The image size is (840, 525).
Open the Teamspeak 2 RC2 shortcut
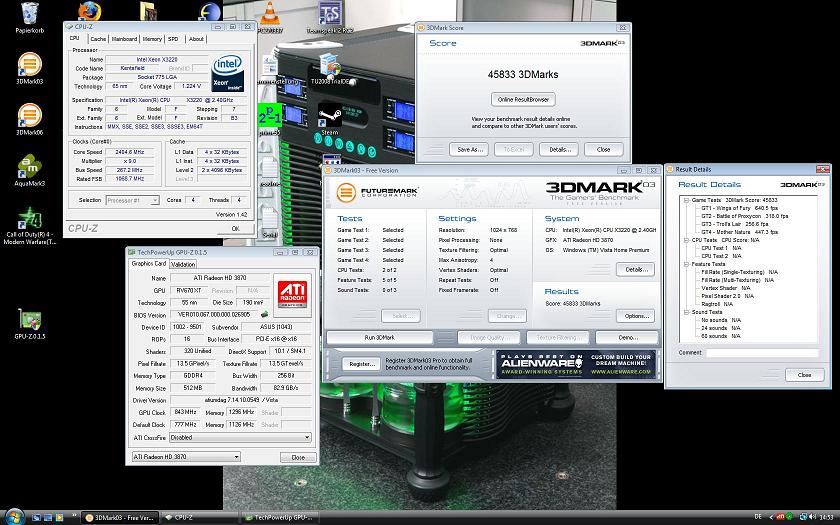pyautogui.click(x=329, y=17)
